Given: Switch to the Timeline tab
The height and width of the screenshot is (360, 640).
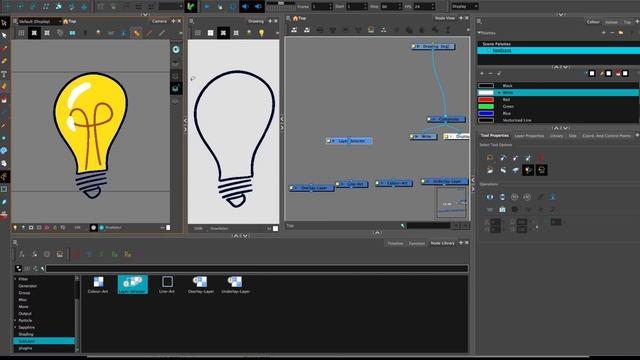Looking at the screenshot, I should (395, 243).
